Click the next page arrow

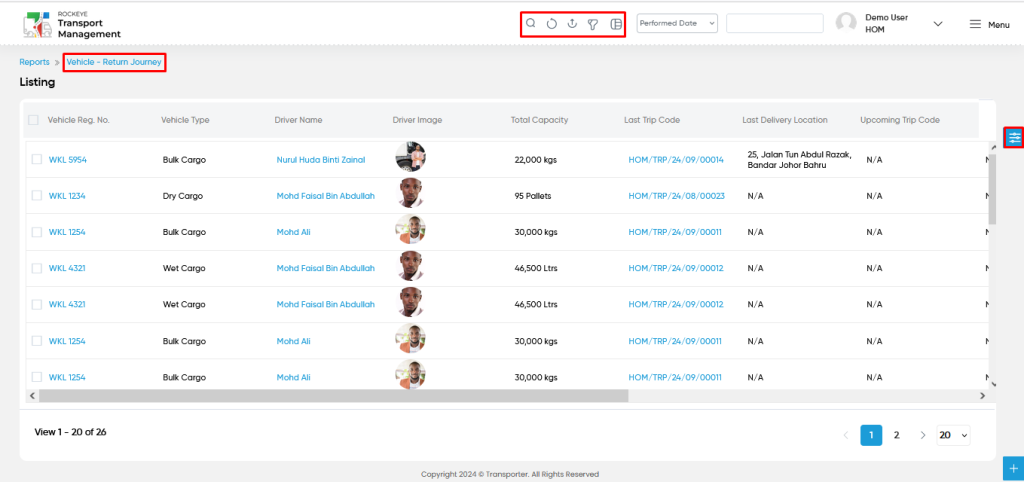click(x=923, y=435)
